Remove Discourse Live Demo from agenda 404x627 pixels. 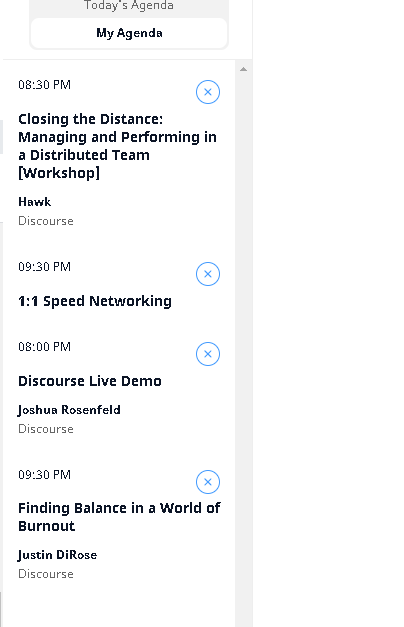click(208, 354)
